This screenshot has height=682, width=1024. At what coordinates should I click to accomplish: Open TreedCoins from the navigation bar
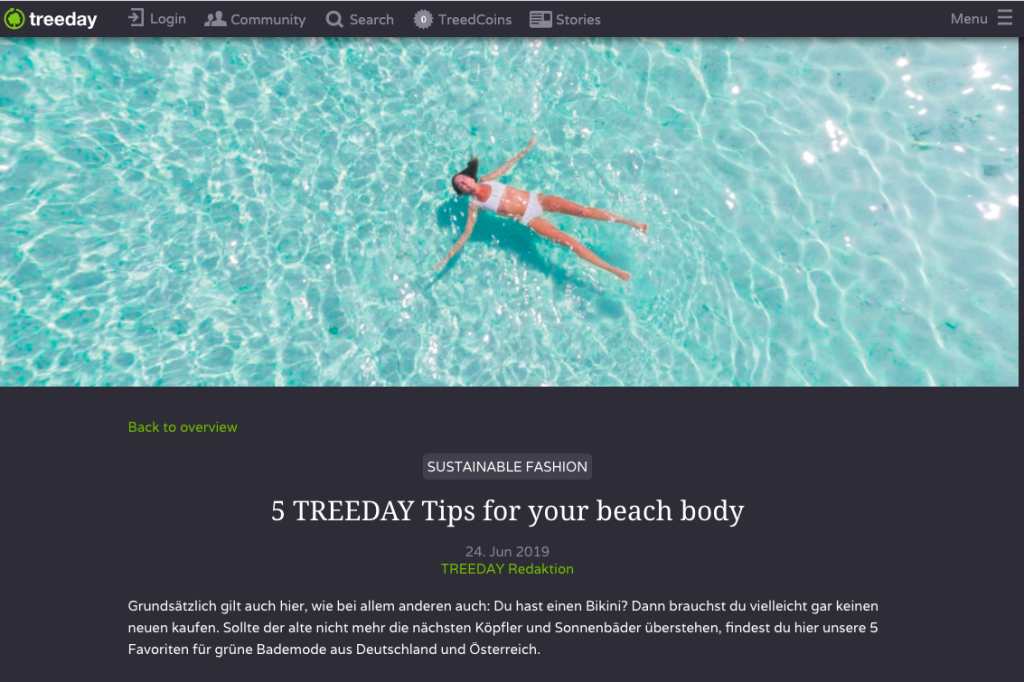475,20
